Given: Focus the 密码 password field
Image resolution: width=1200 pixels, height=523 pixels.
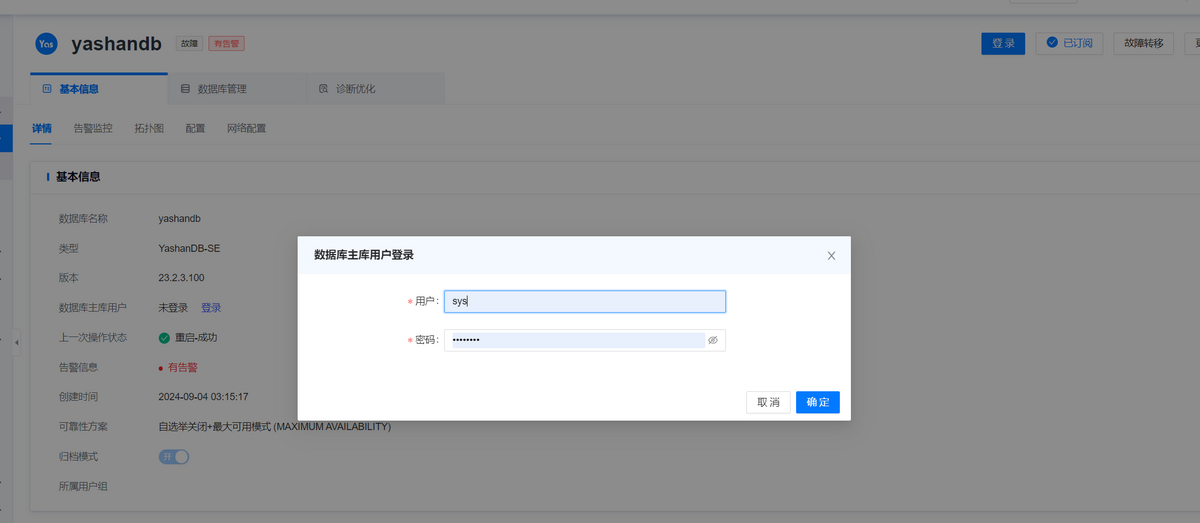Looking at the screenshot, I should pos(585,340).
